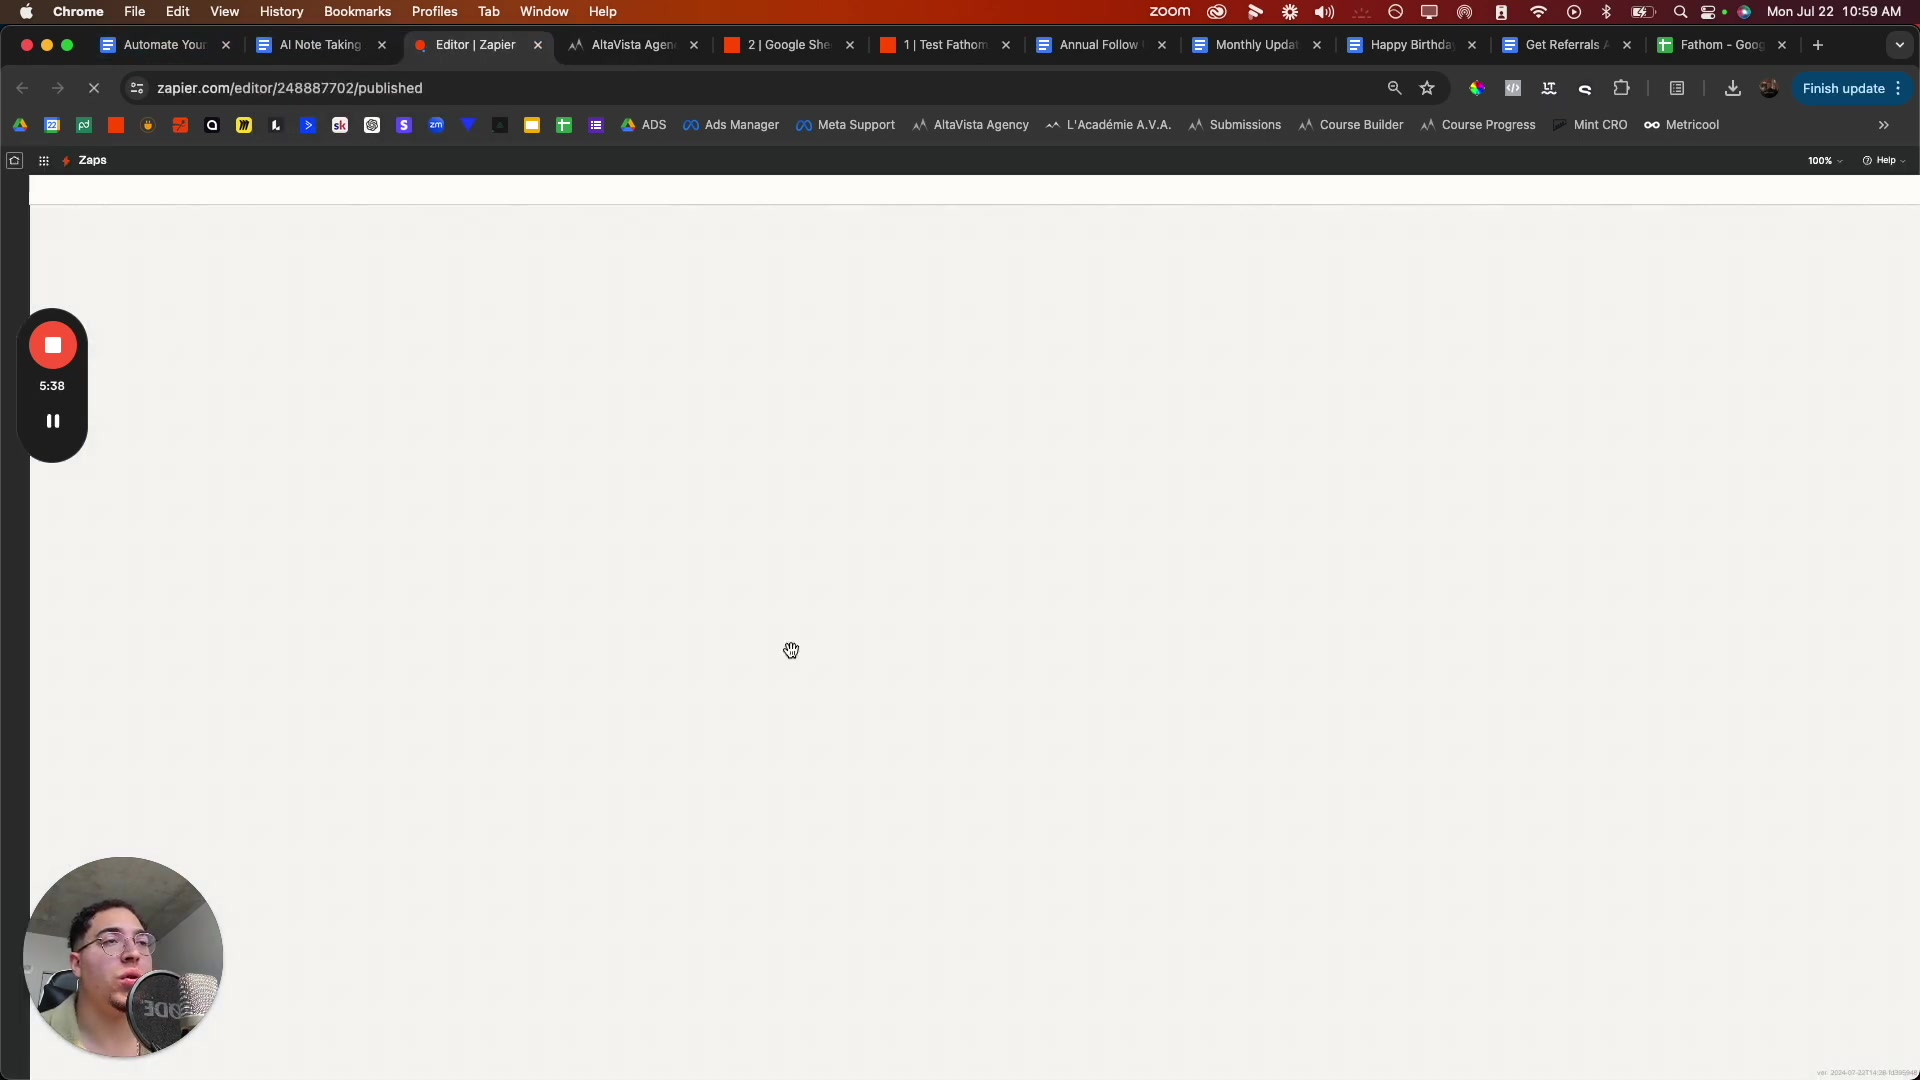Open Mint CRO bookmark
Image resolution: width=1920 pixels, height=1080 pixels.
1590,125
